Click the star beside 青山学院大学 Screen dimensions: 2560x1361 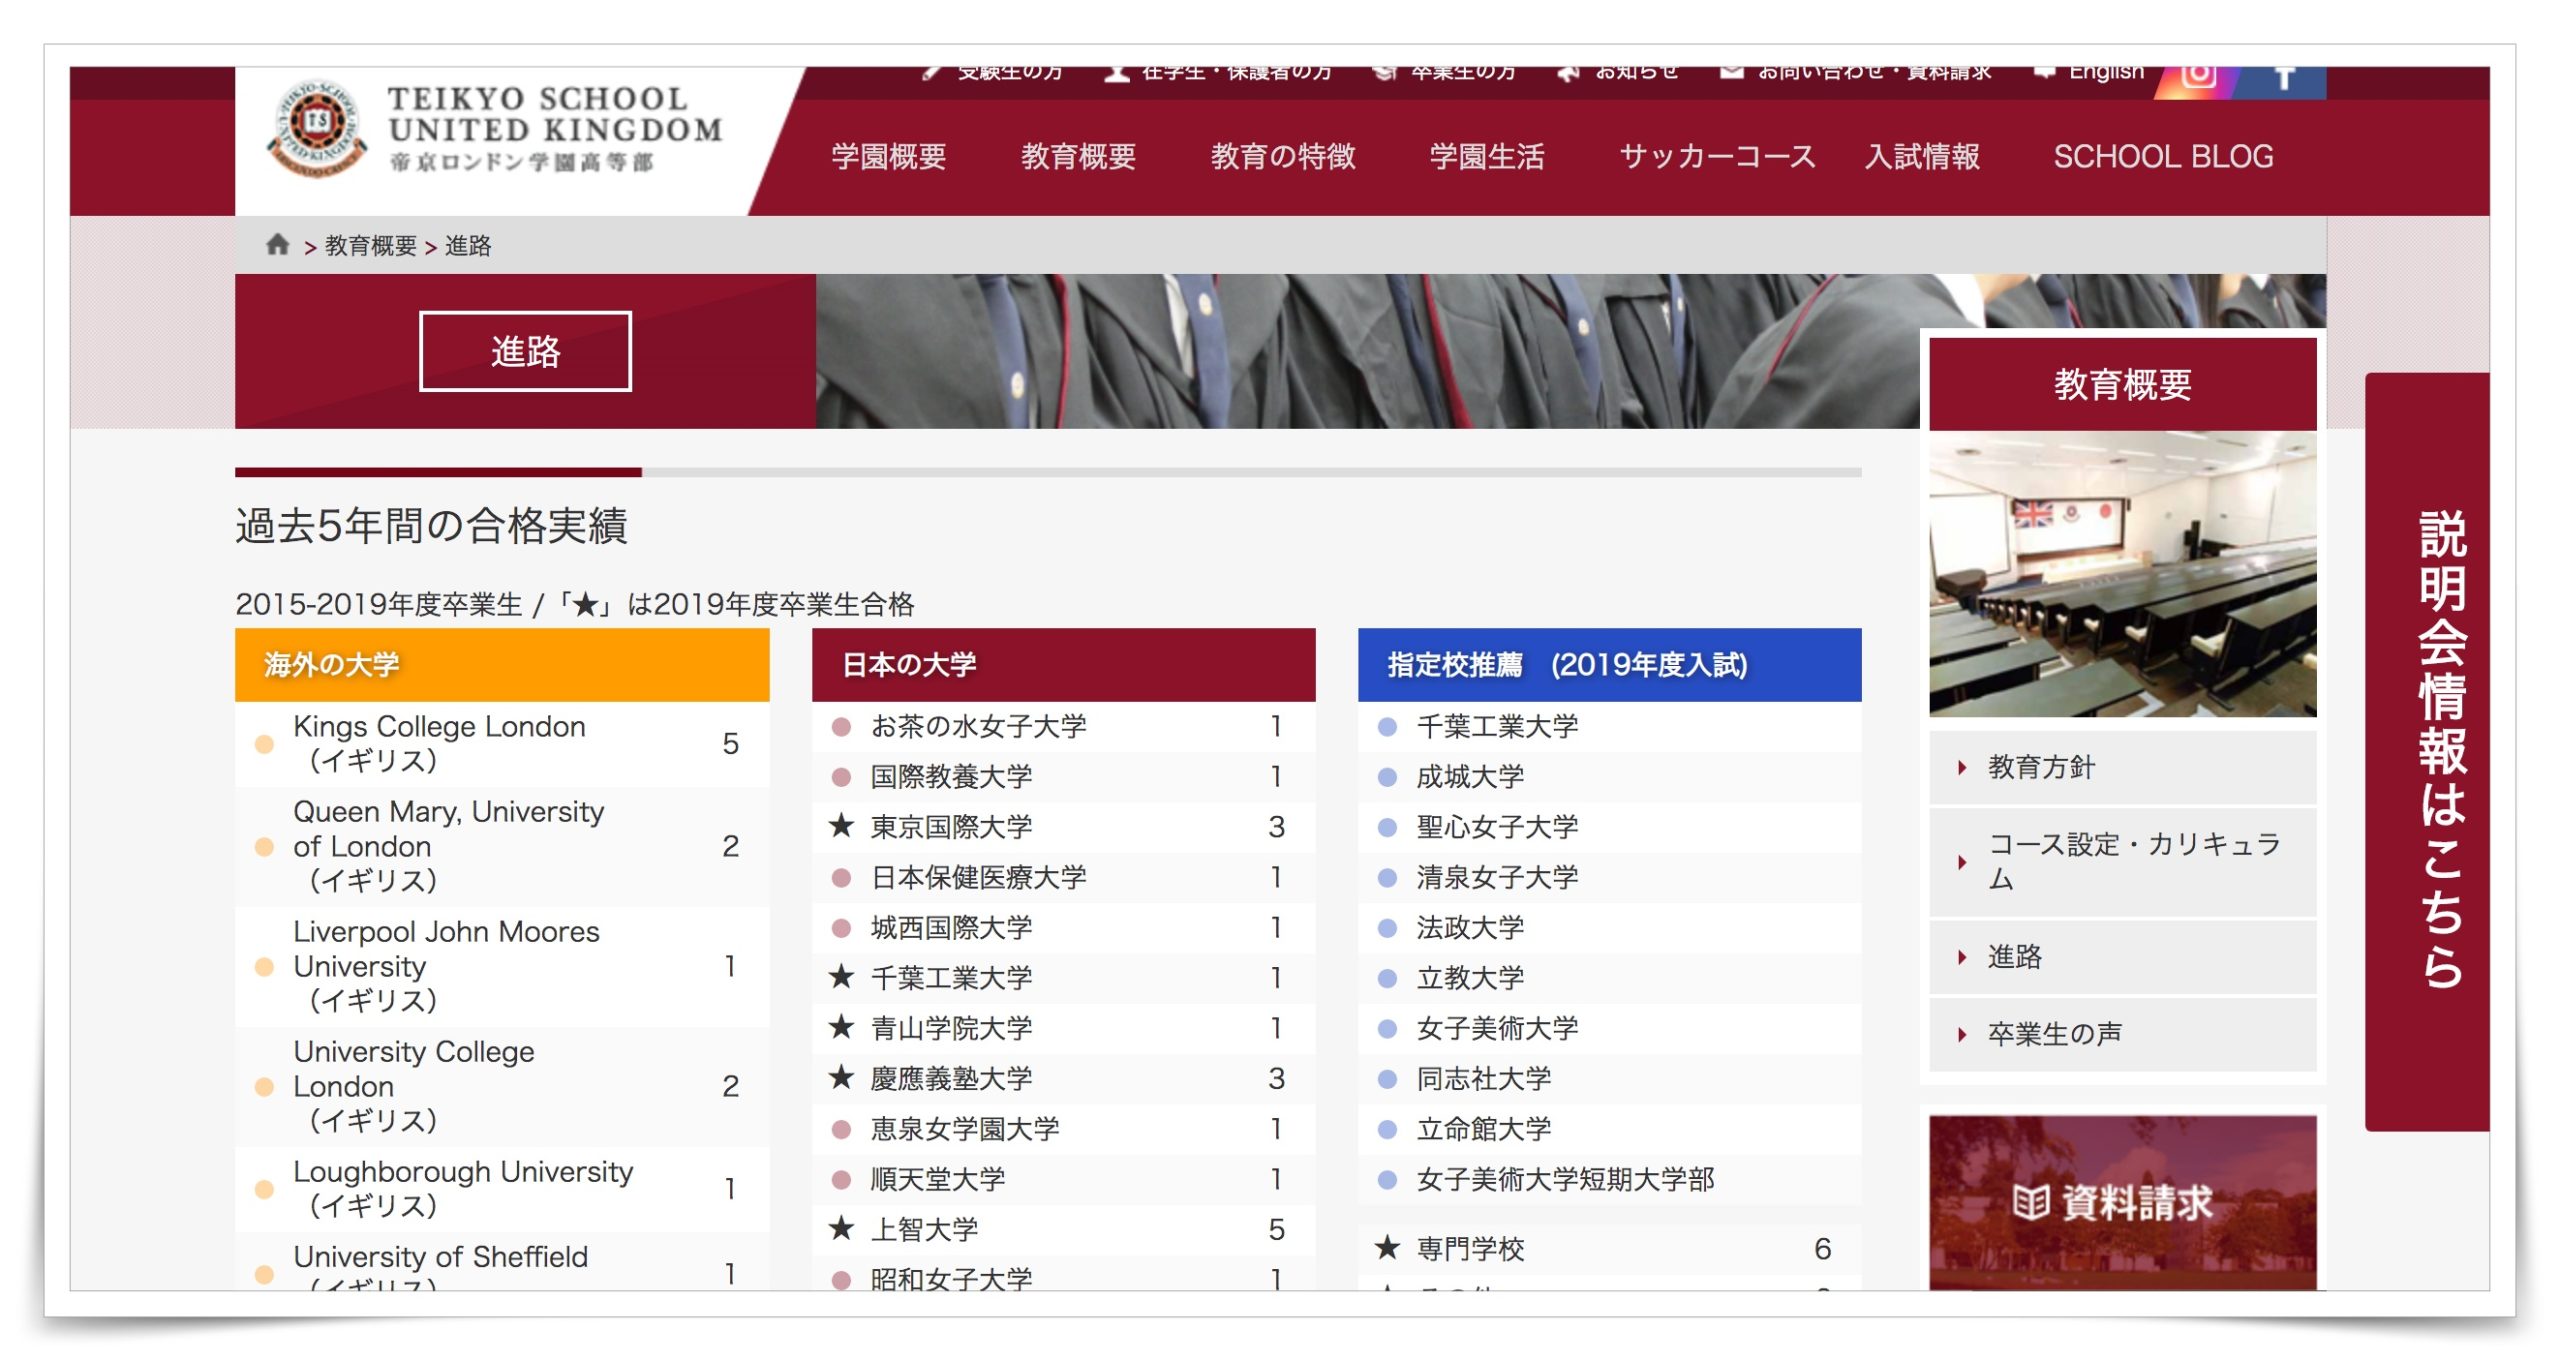tap(841, 1027)
